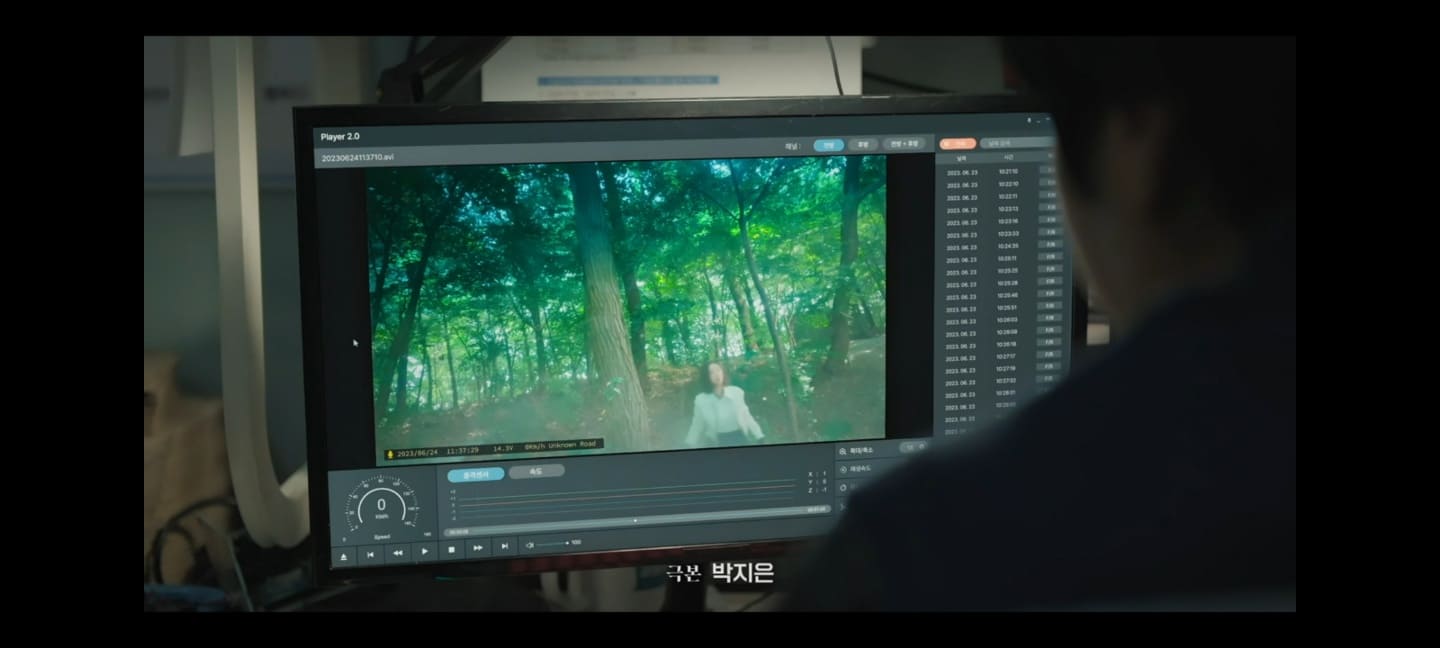
Task: Fast forward the video
Action: (478, 547)
